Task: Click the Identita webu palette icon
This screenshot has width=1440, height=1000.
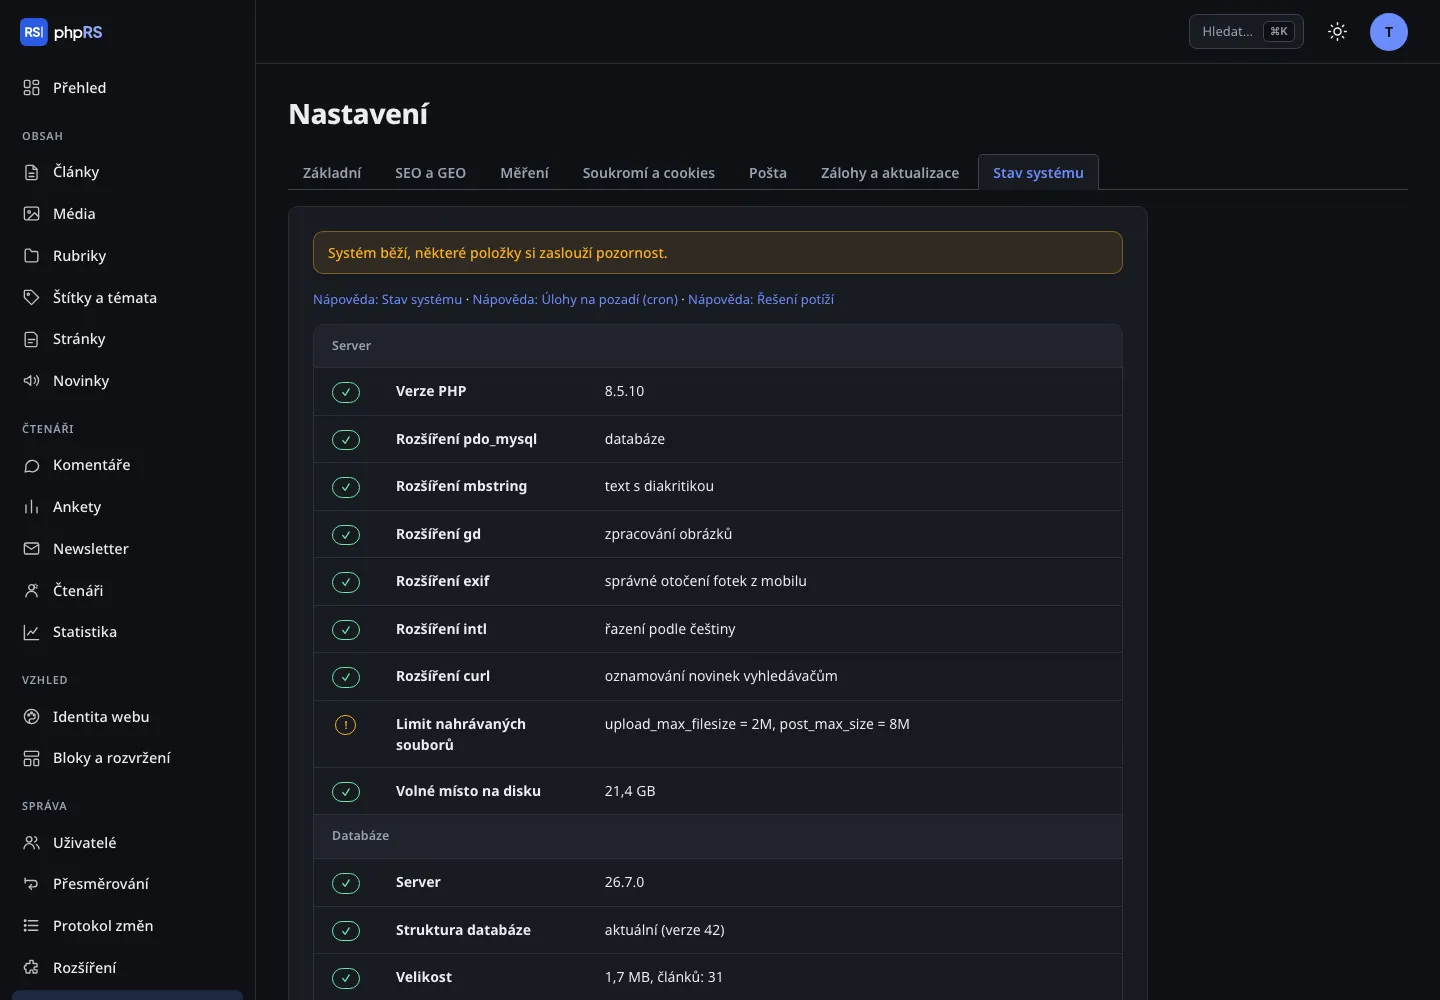Action: click(32, 717)
